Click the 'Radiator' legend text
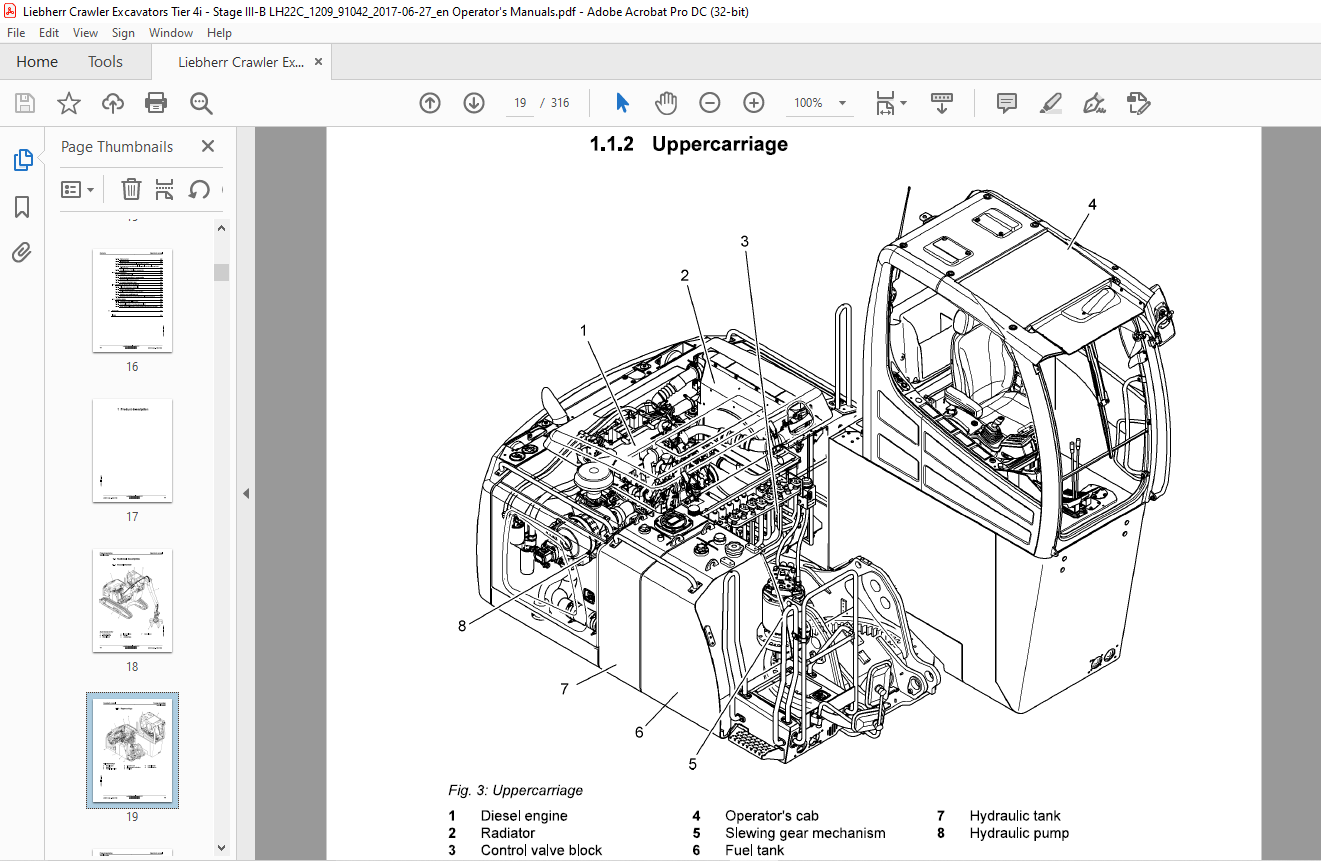The width and height of the screenshot is (1321, 861). pos(508,833)
